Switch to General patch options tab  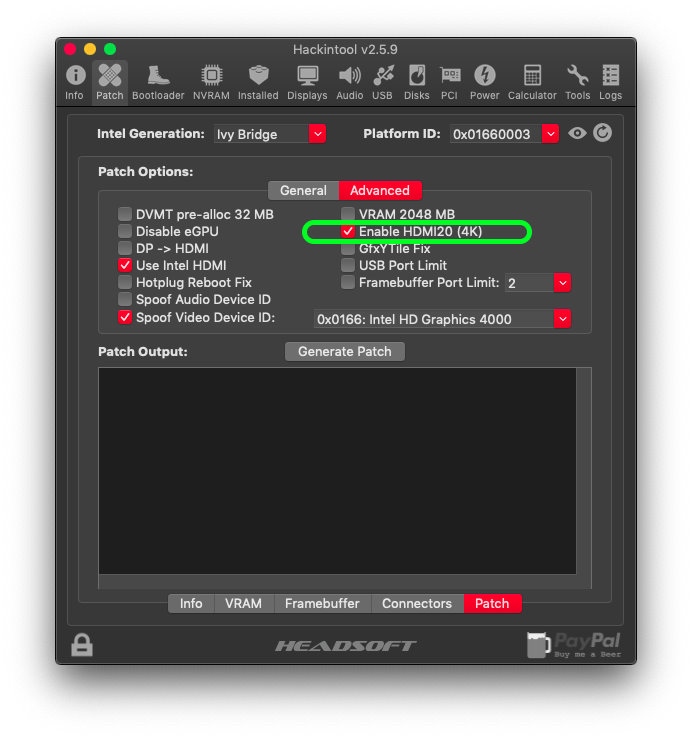tap(303, 191)
